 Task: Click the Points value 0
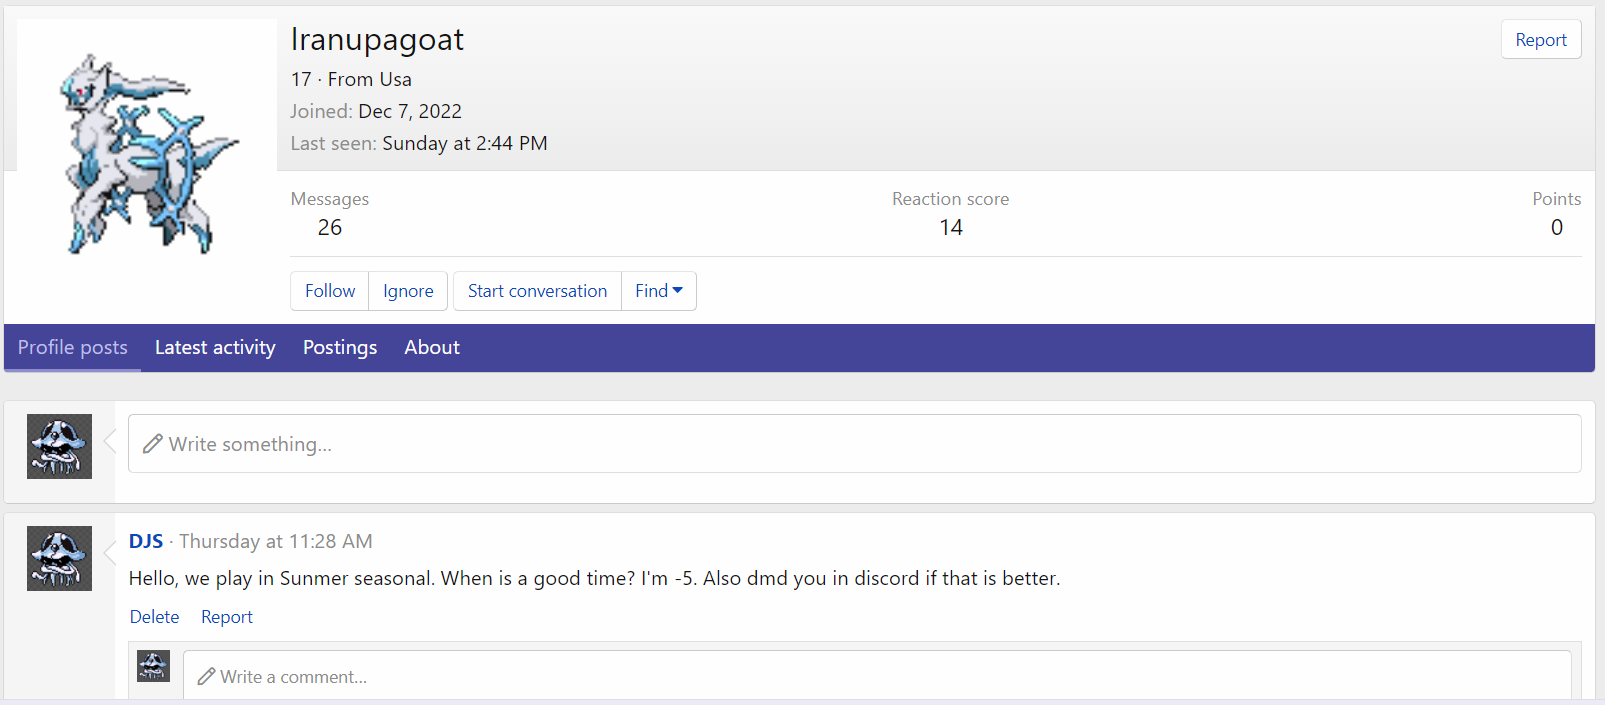[x=1557, y=228]
